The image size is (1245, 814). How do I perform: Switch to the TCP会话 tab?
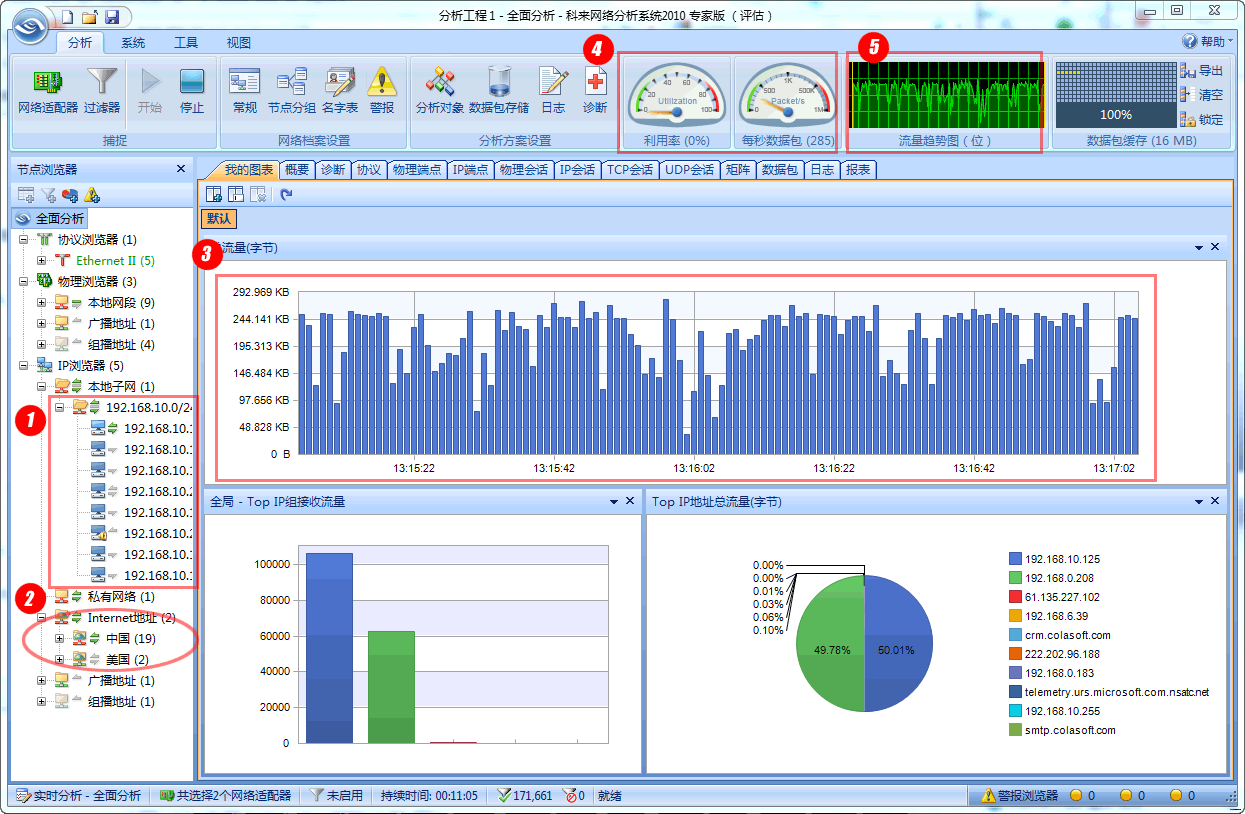tap(630, 170)
